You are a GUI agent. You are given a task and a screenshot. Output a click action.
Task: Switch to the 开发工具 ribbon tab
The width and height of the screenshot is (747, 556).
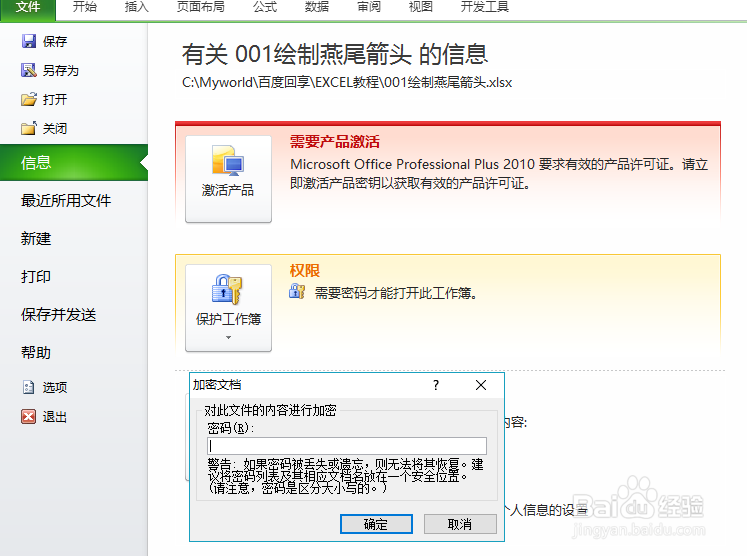tap(485, 7)
